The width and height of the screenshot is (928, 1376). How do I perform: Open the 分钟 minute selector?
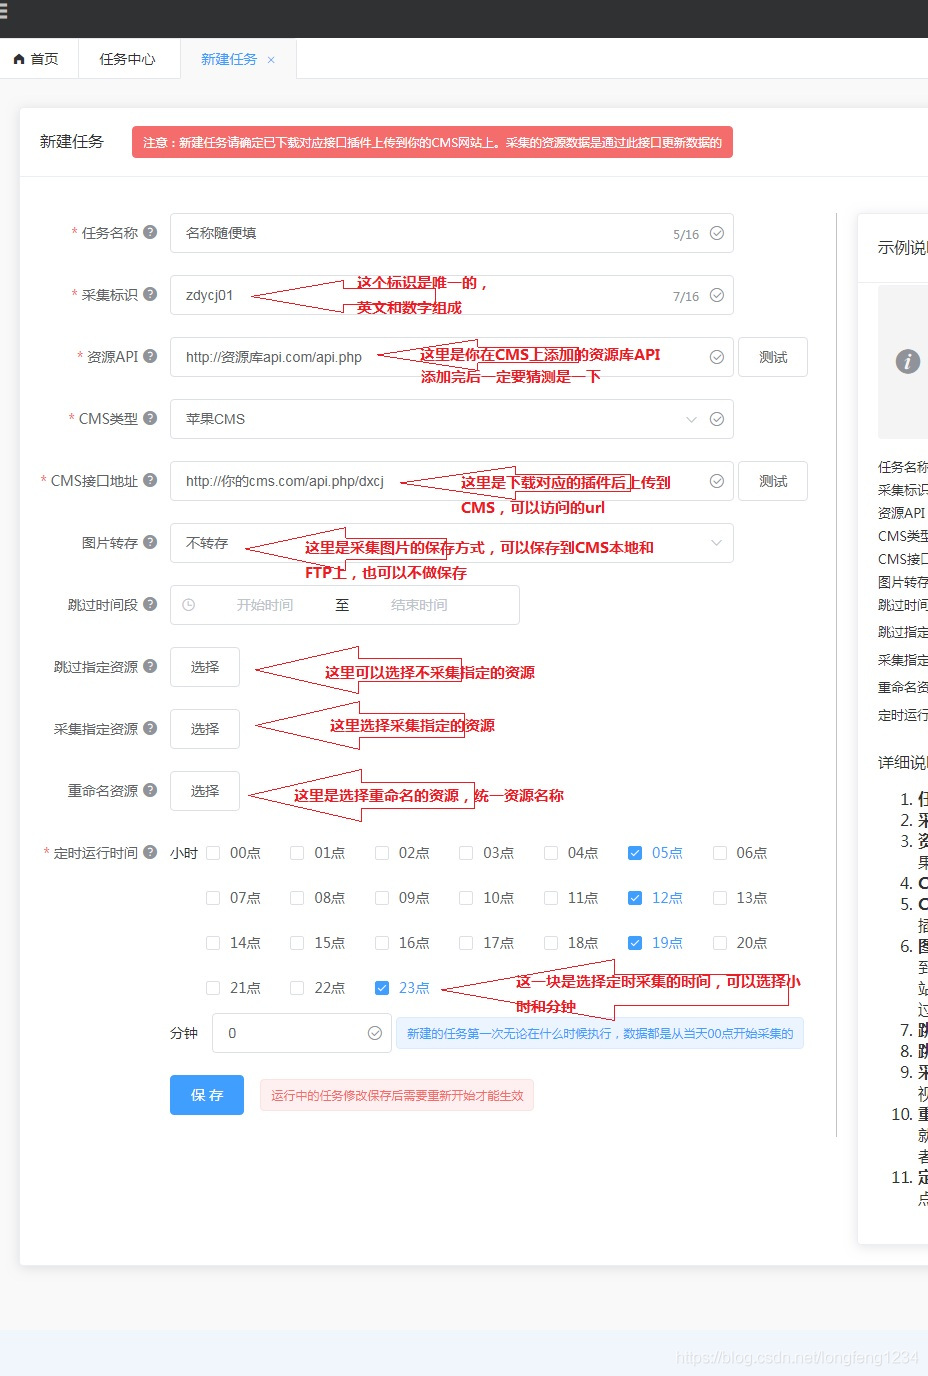click(301, 1033)
